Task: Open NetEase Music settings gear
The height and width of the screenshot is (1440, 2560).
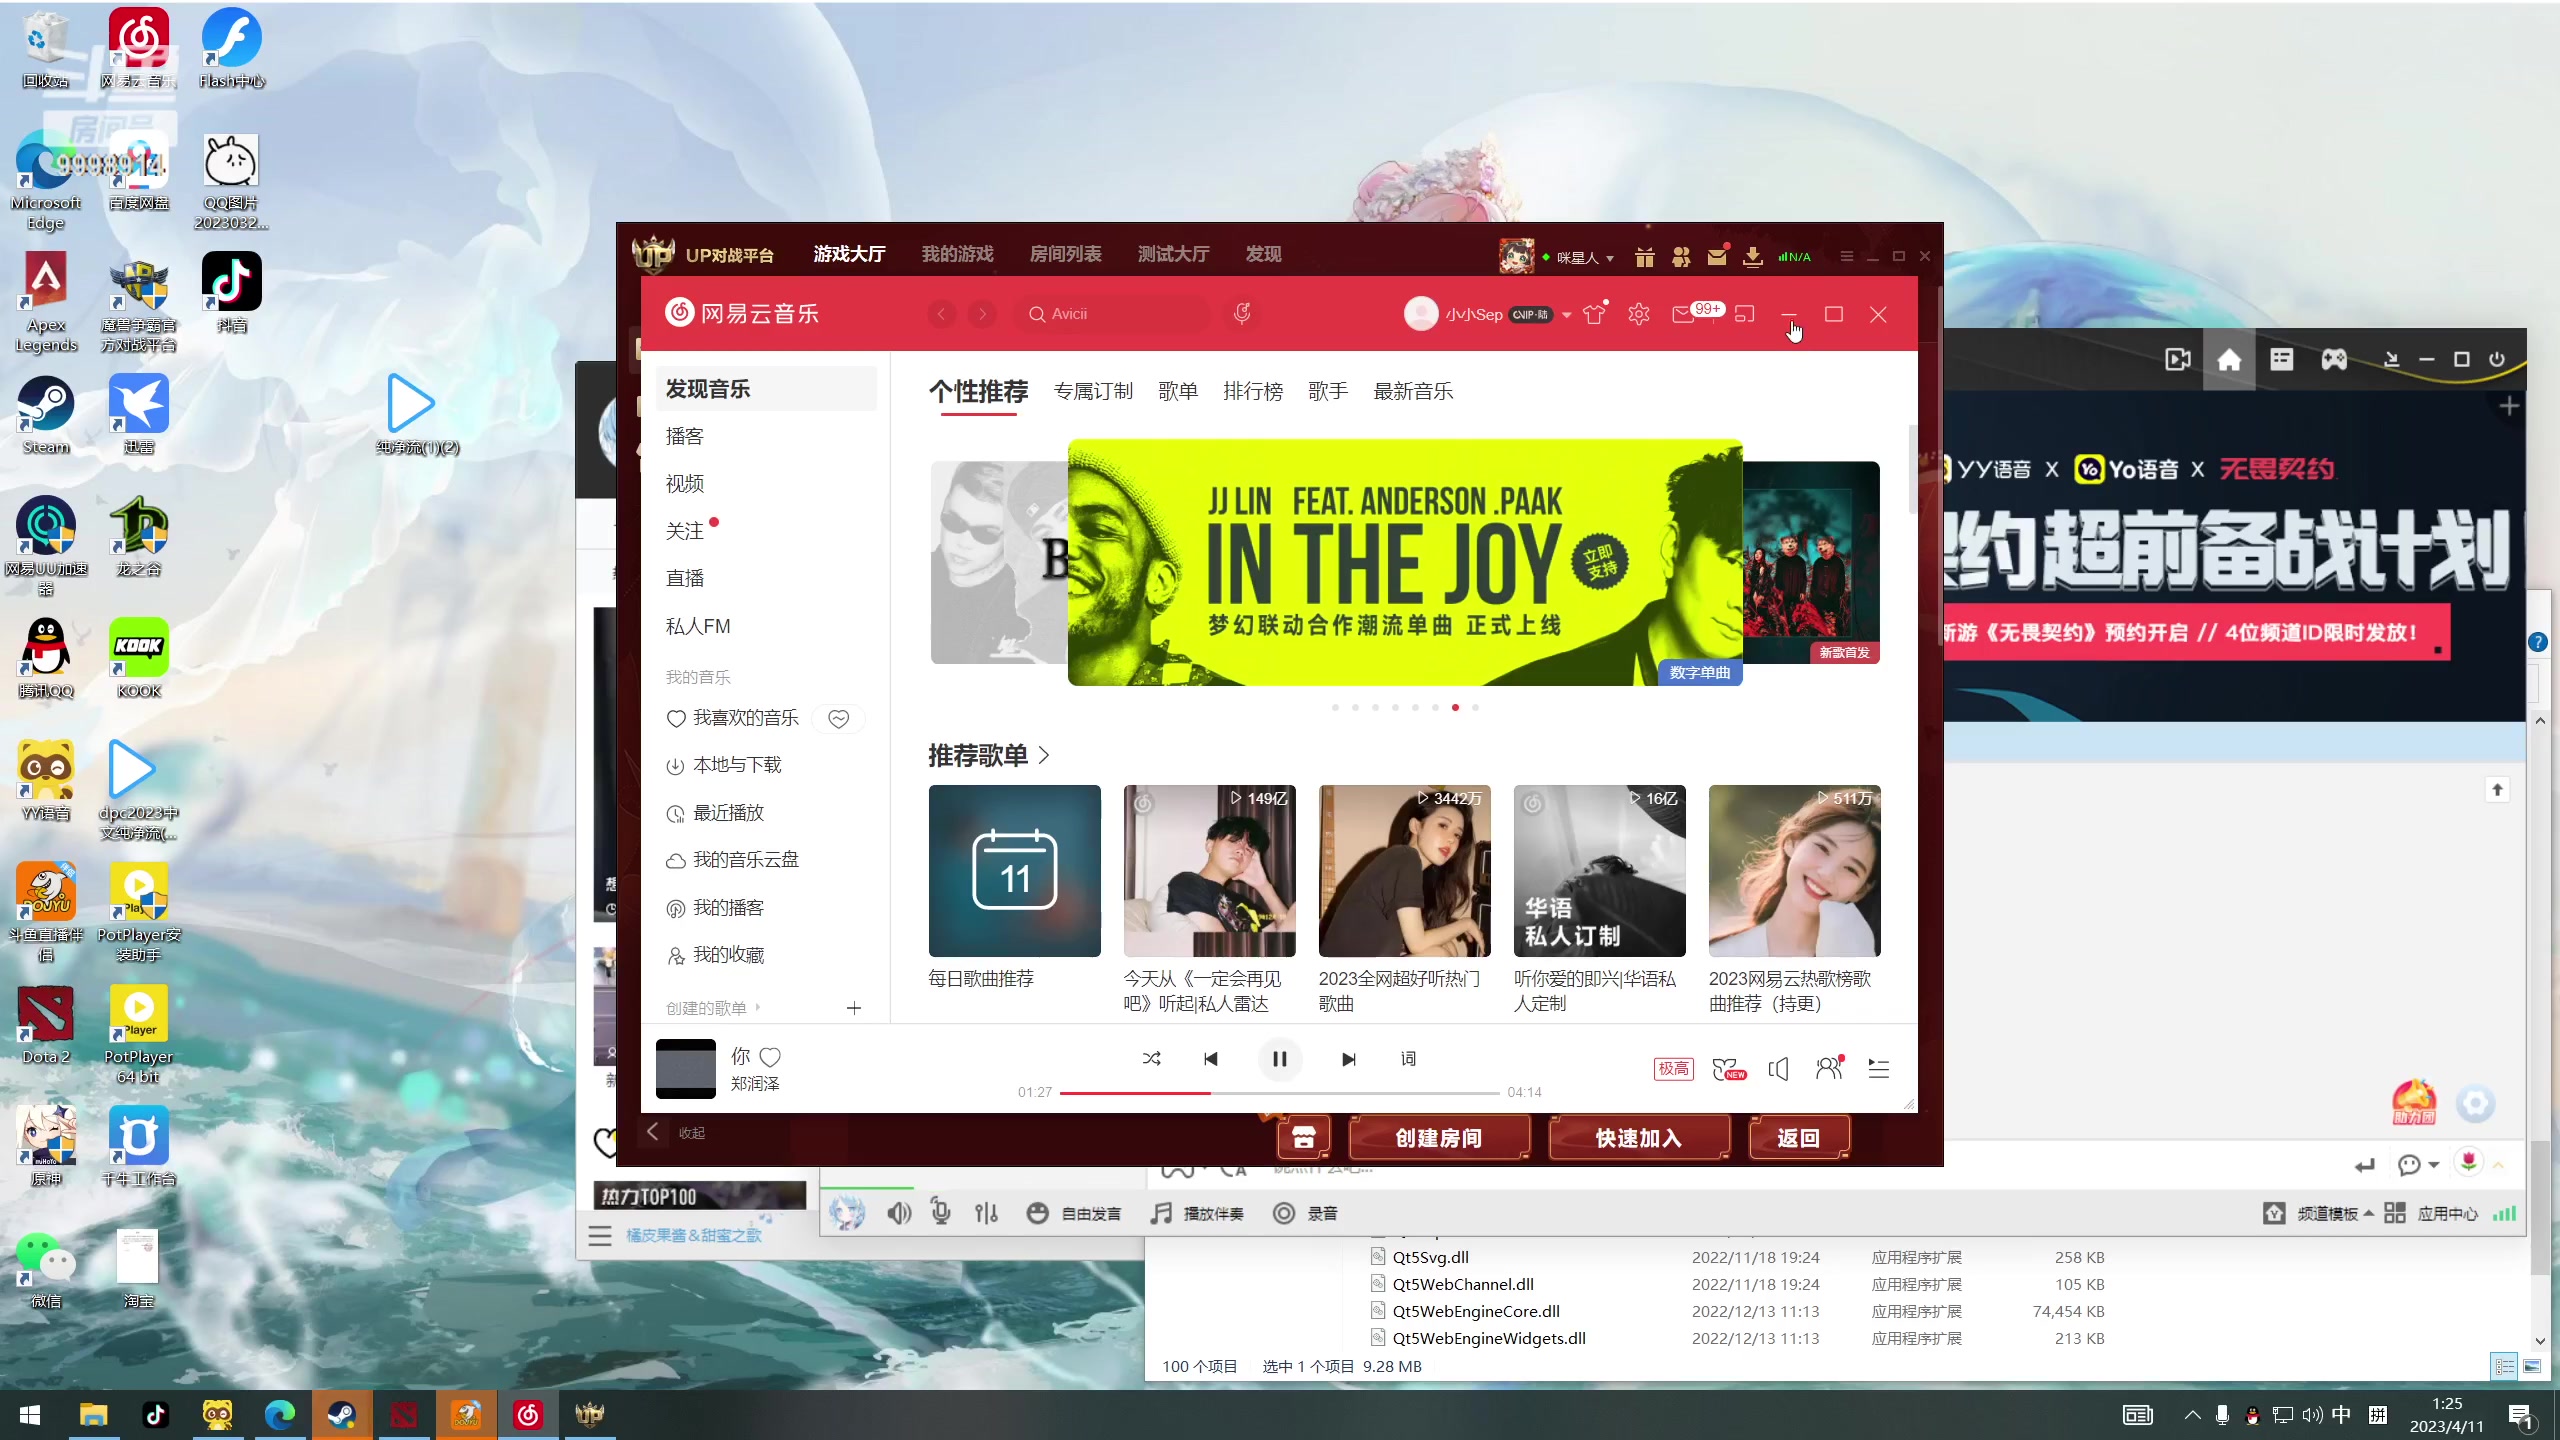Action: [1638, 314]
